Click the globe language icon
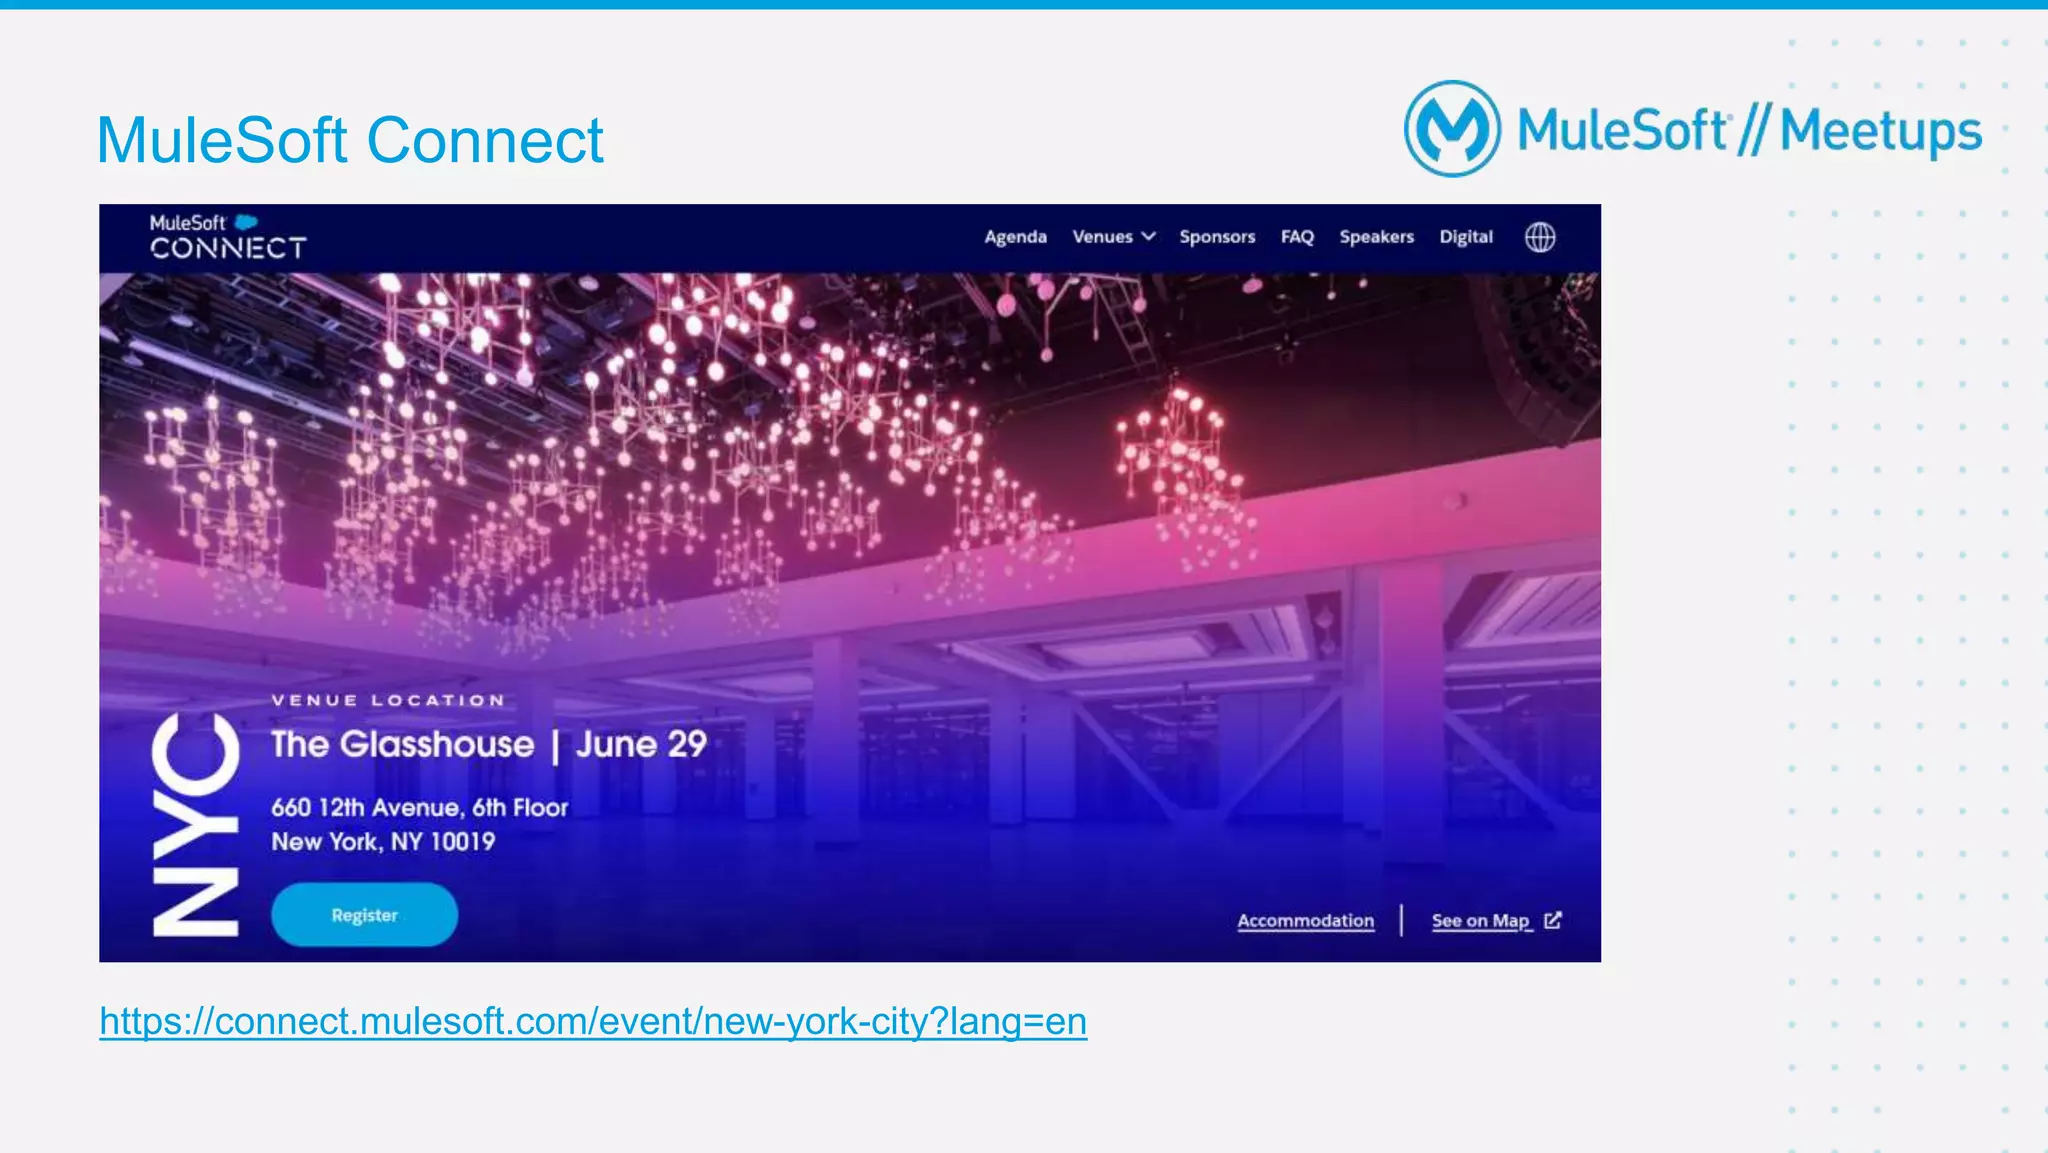2048x1153 pixels. (1540, 237)
